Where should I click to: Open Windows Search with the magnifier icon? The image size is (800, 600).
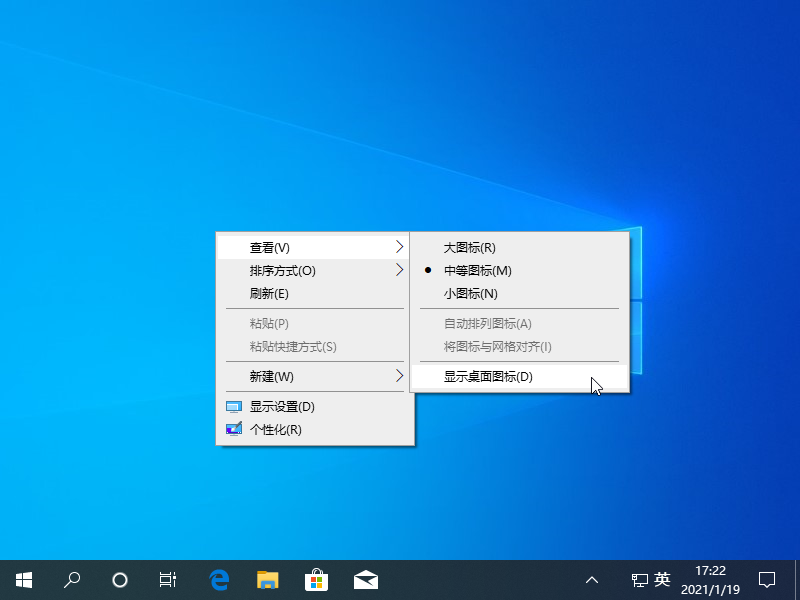(x=71, y=580)
